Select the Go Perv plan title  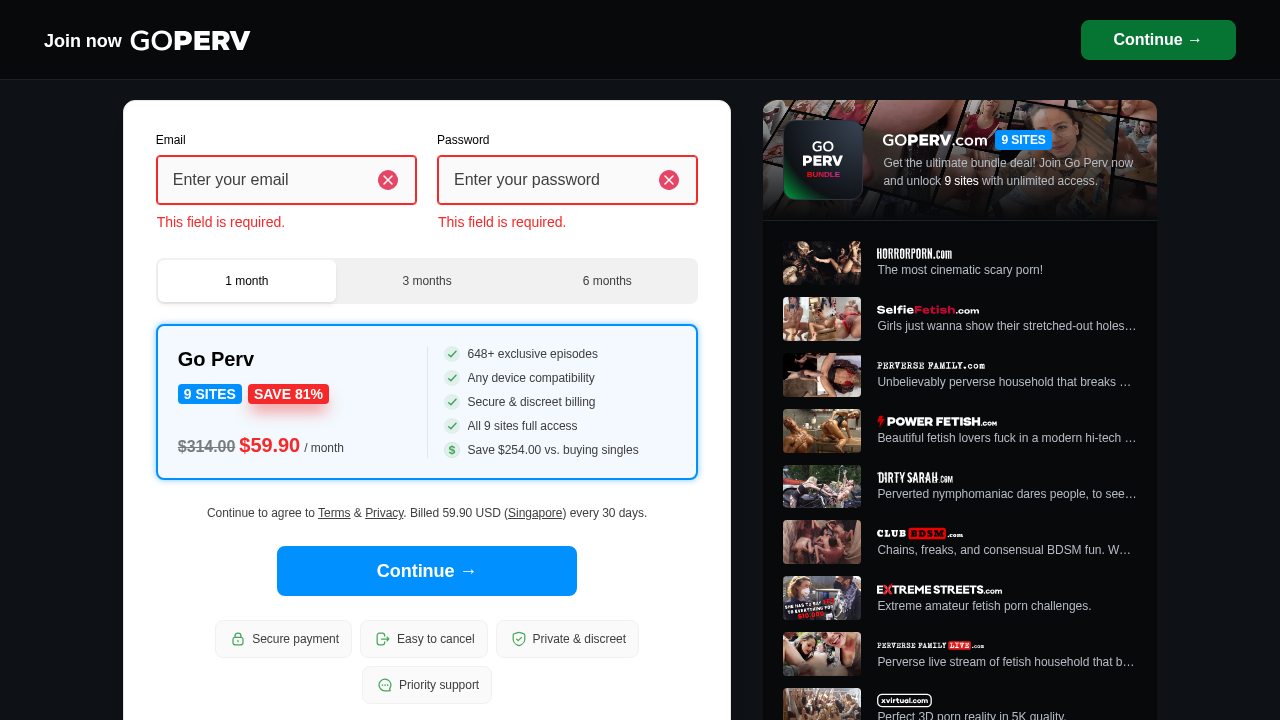pyautogui.click(x=216, y=359)
